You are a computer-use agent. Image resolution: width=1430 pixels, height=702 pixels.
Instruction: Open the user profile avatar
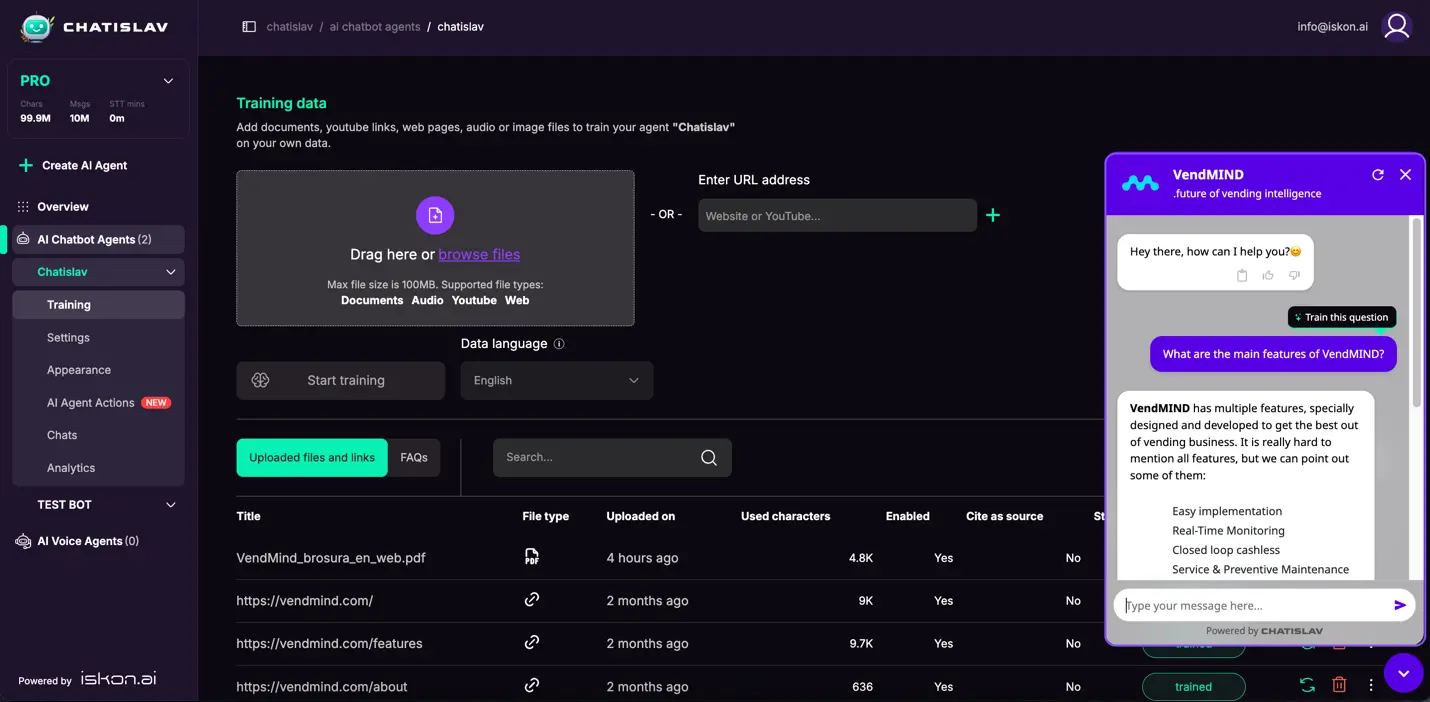coord(1396,27)
